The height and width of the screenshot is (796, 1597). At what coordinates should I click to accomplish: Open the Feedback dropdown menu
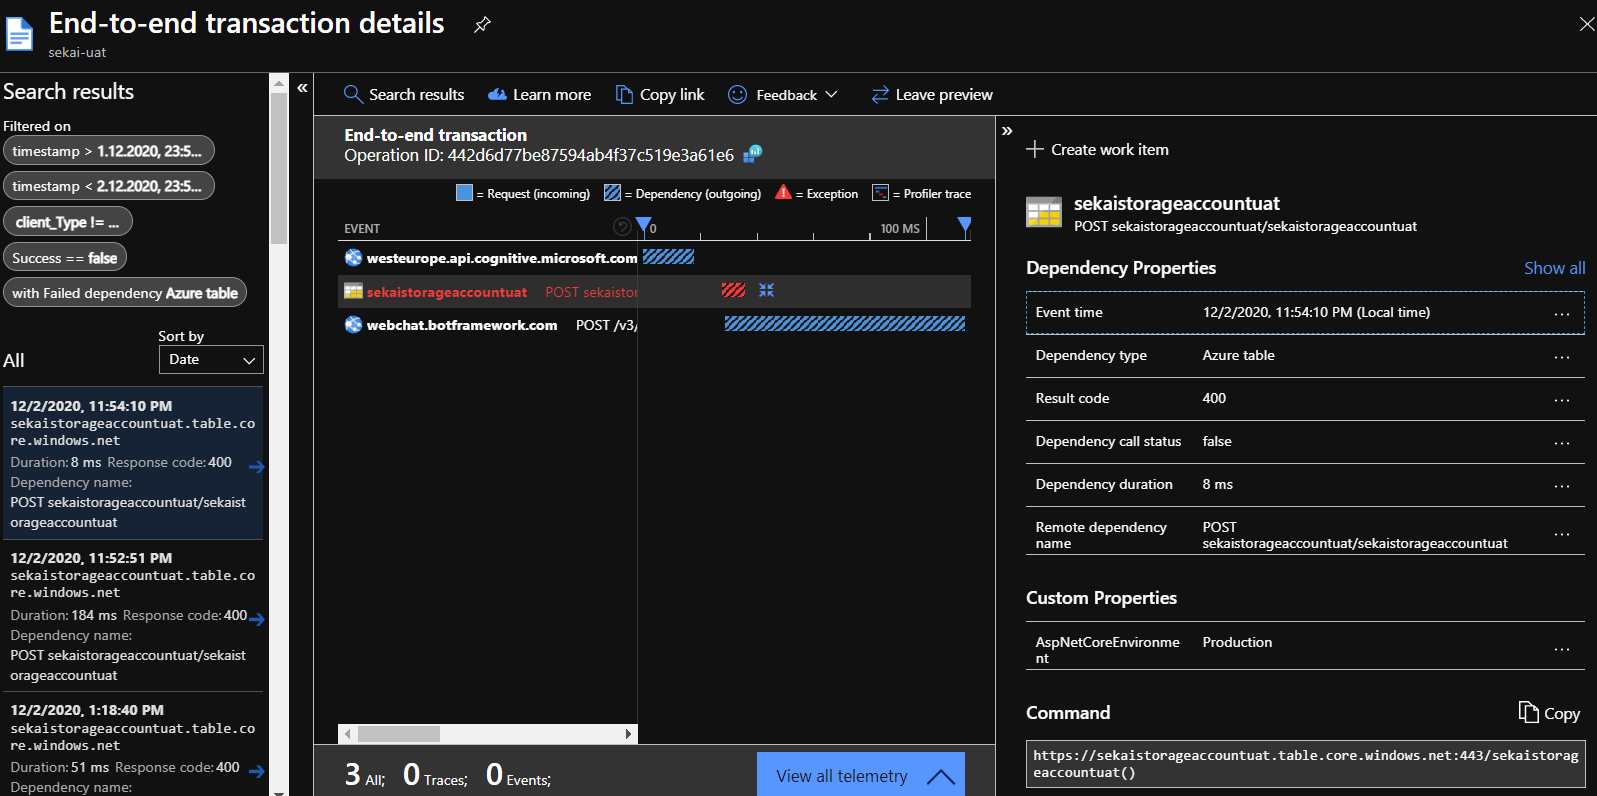[783, 95]
